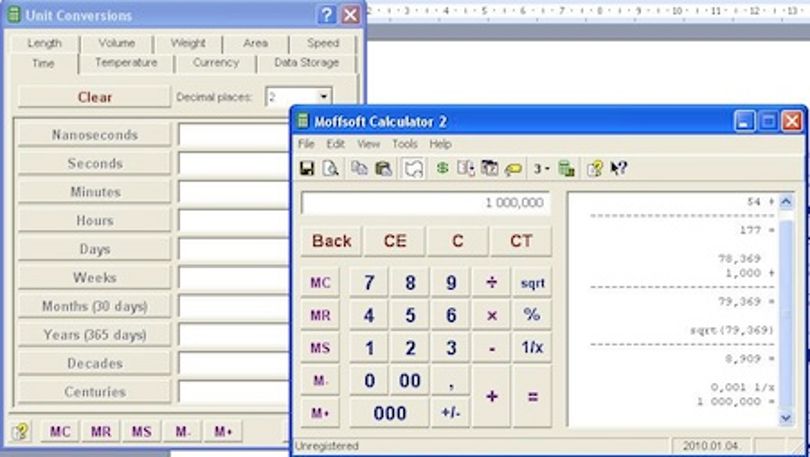The width and height of the screenshot is (810, 457).
Task: Click the Paste clipboard icon
Action: pyautogui.click(x=383, y=168)
